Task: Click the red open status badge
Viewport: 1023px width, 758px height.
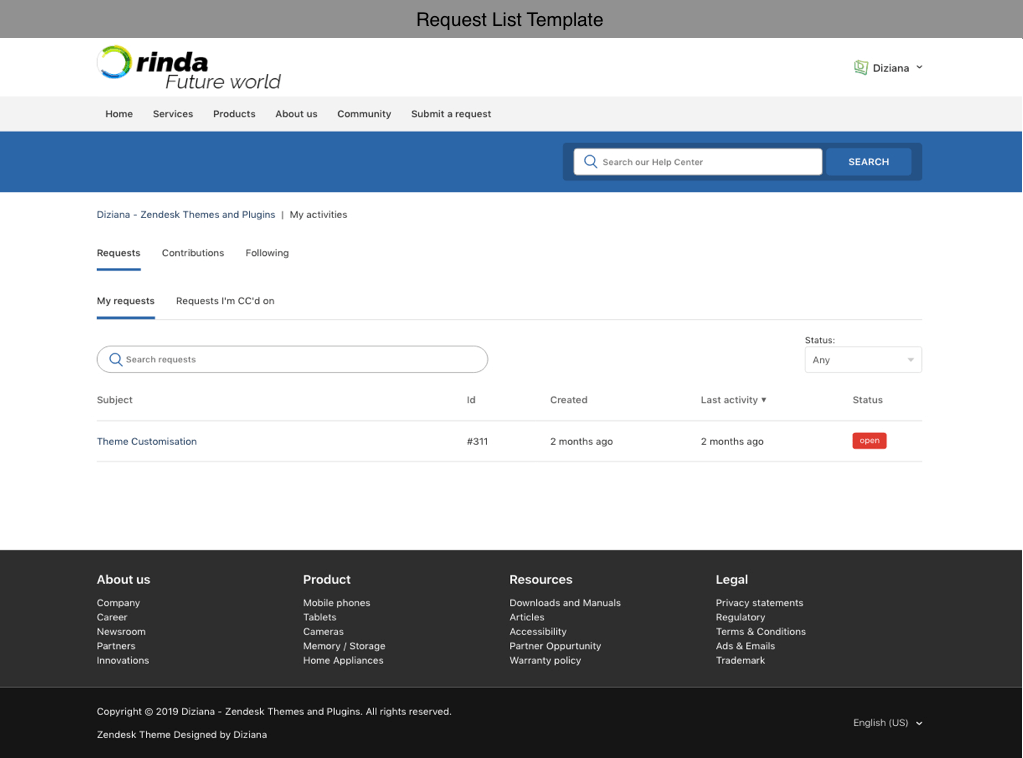Action: [x=869, y=441]
